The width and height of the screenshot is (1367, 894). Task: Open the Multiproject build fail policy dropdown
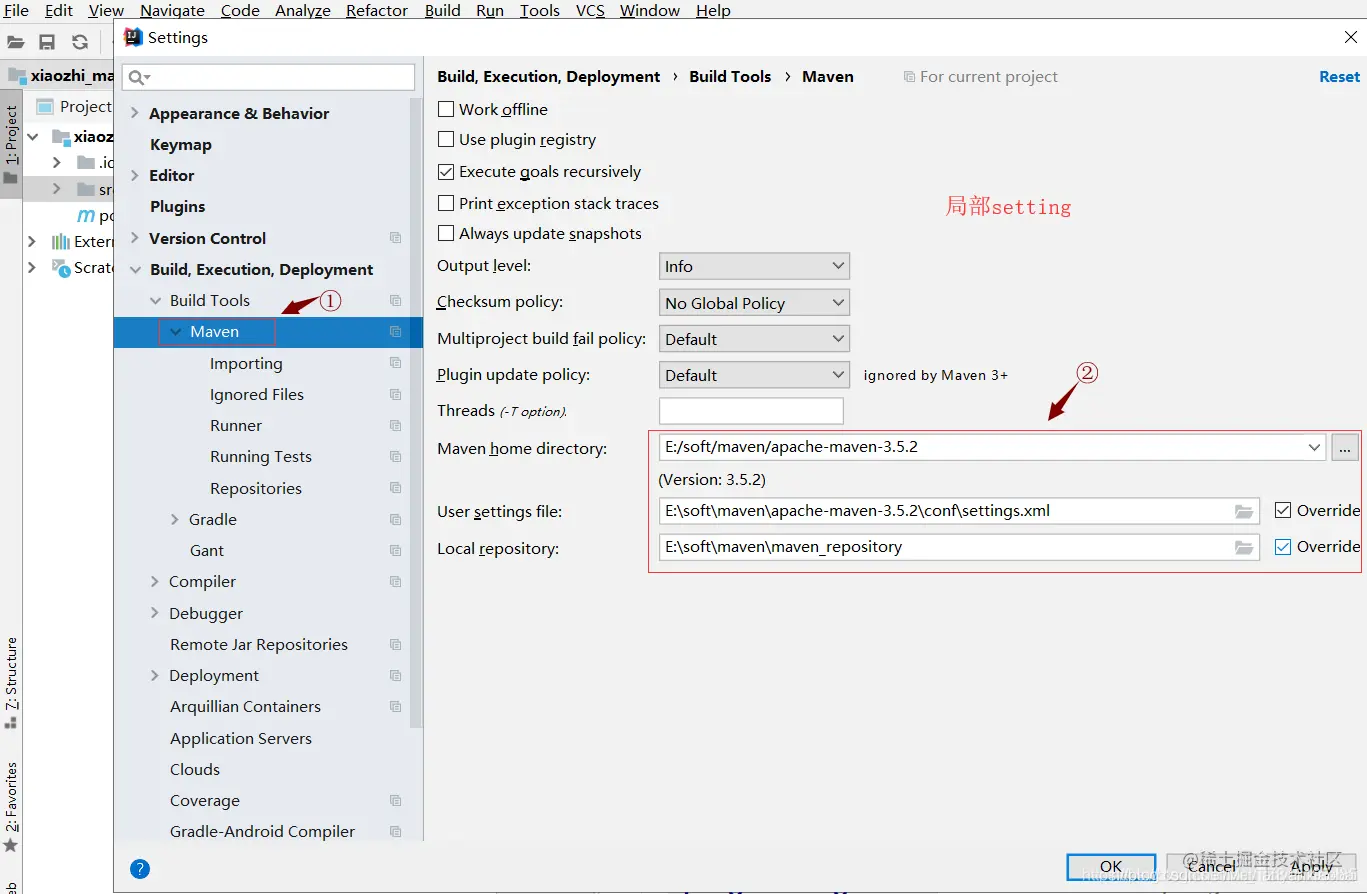pos(754,339)
